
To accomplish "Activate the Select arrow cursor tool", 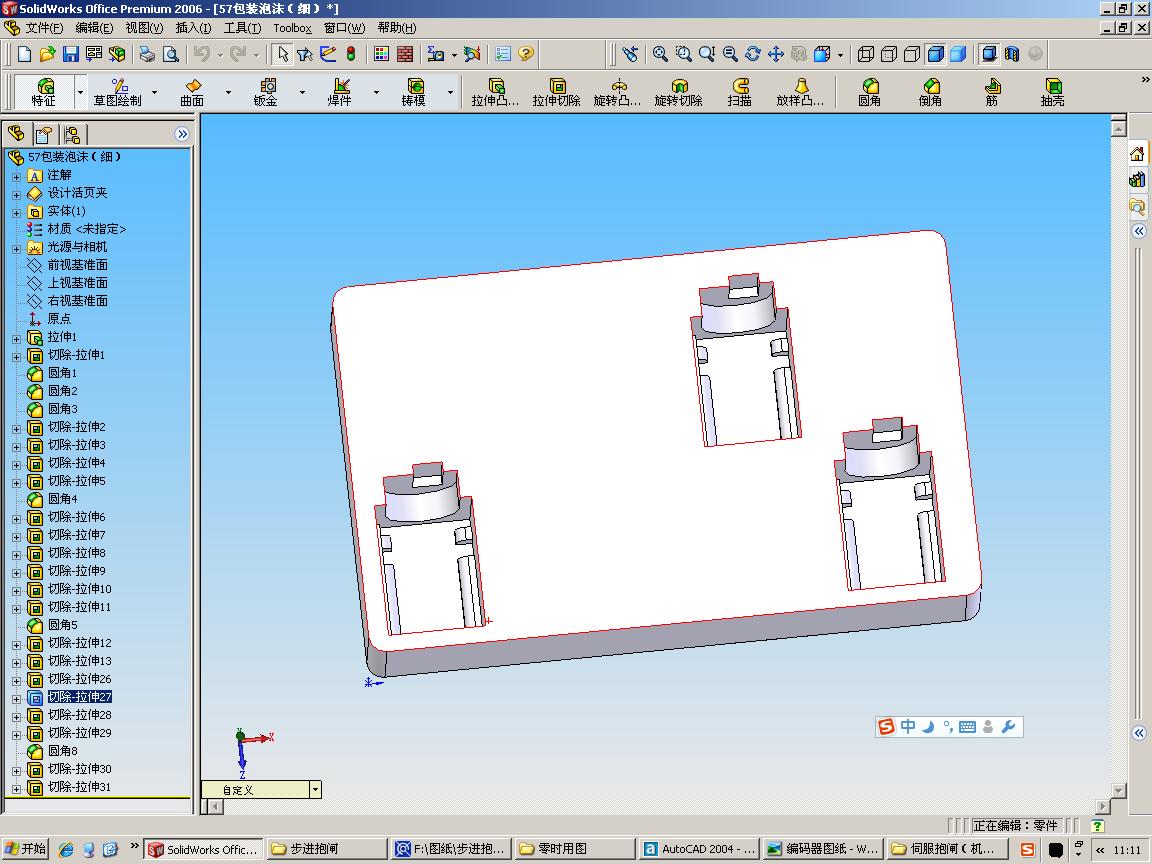I will 283,54.
